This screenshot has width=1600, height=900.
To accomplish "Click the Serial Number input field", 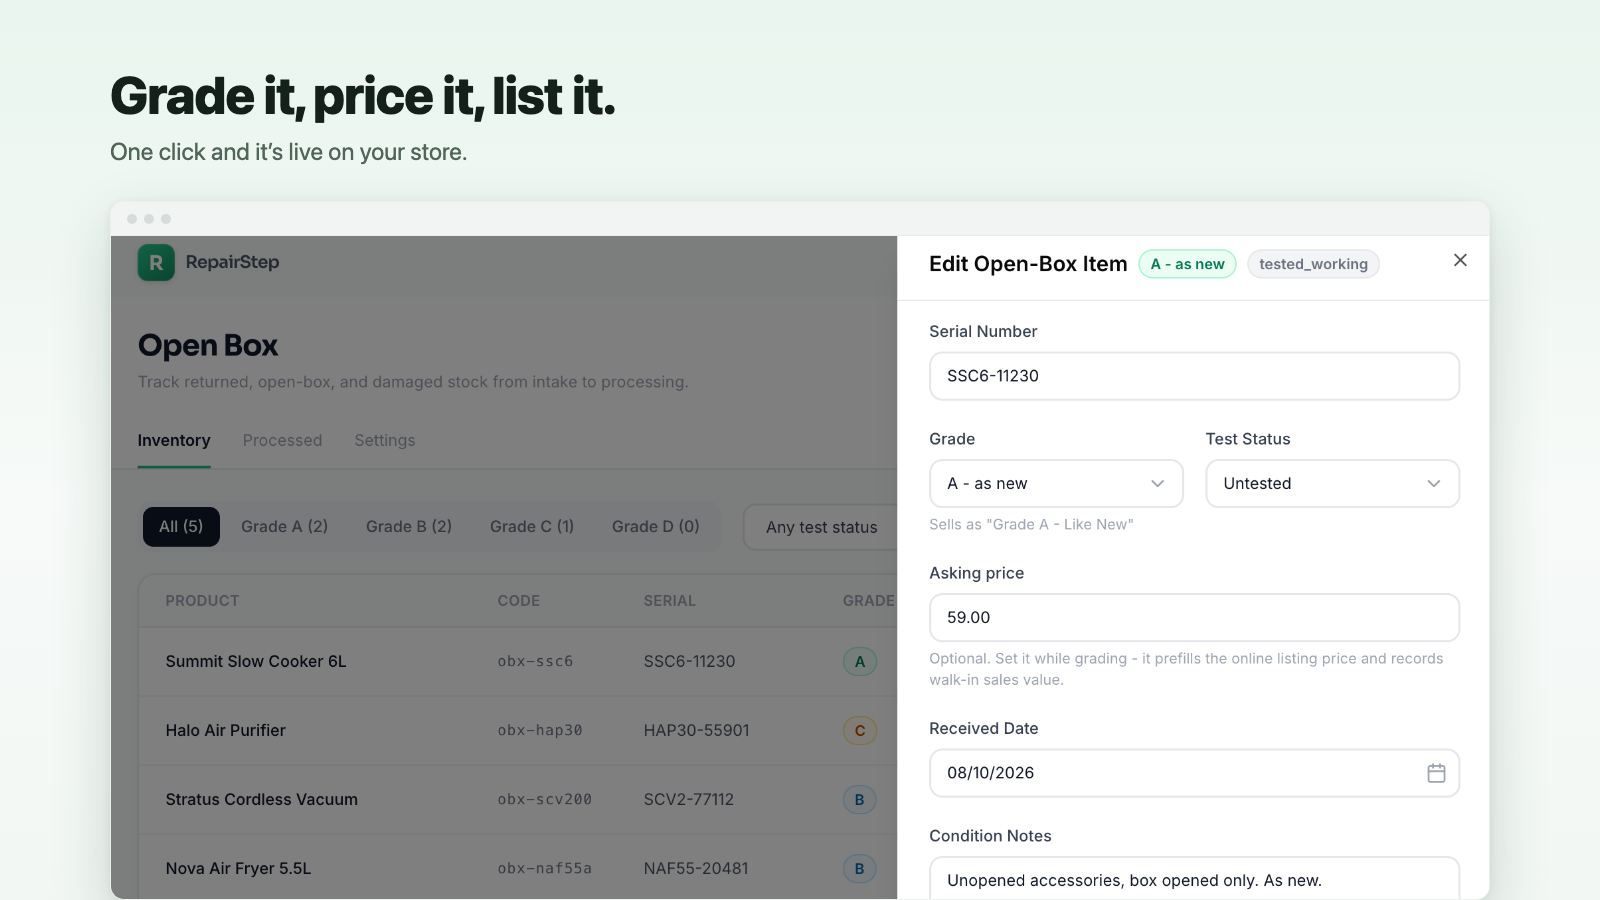I will tap(1194, 376).
